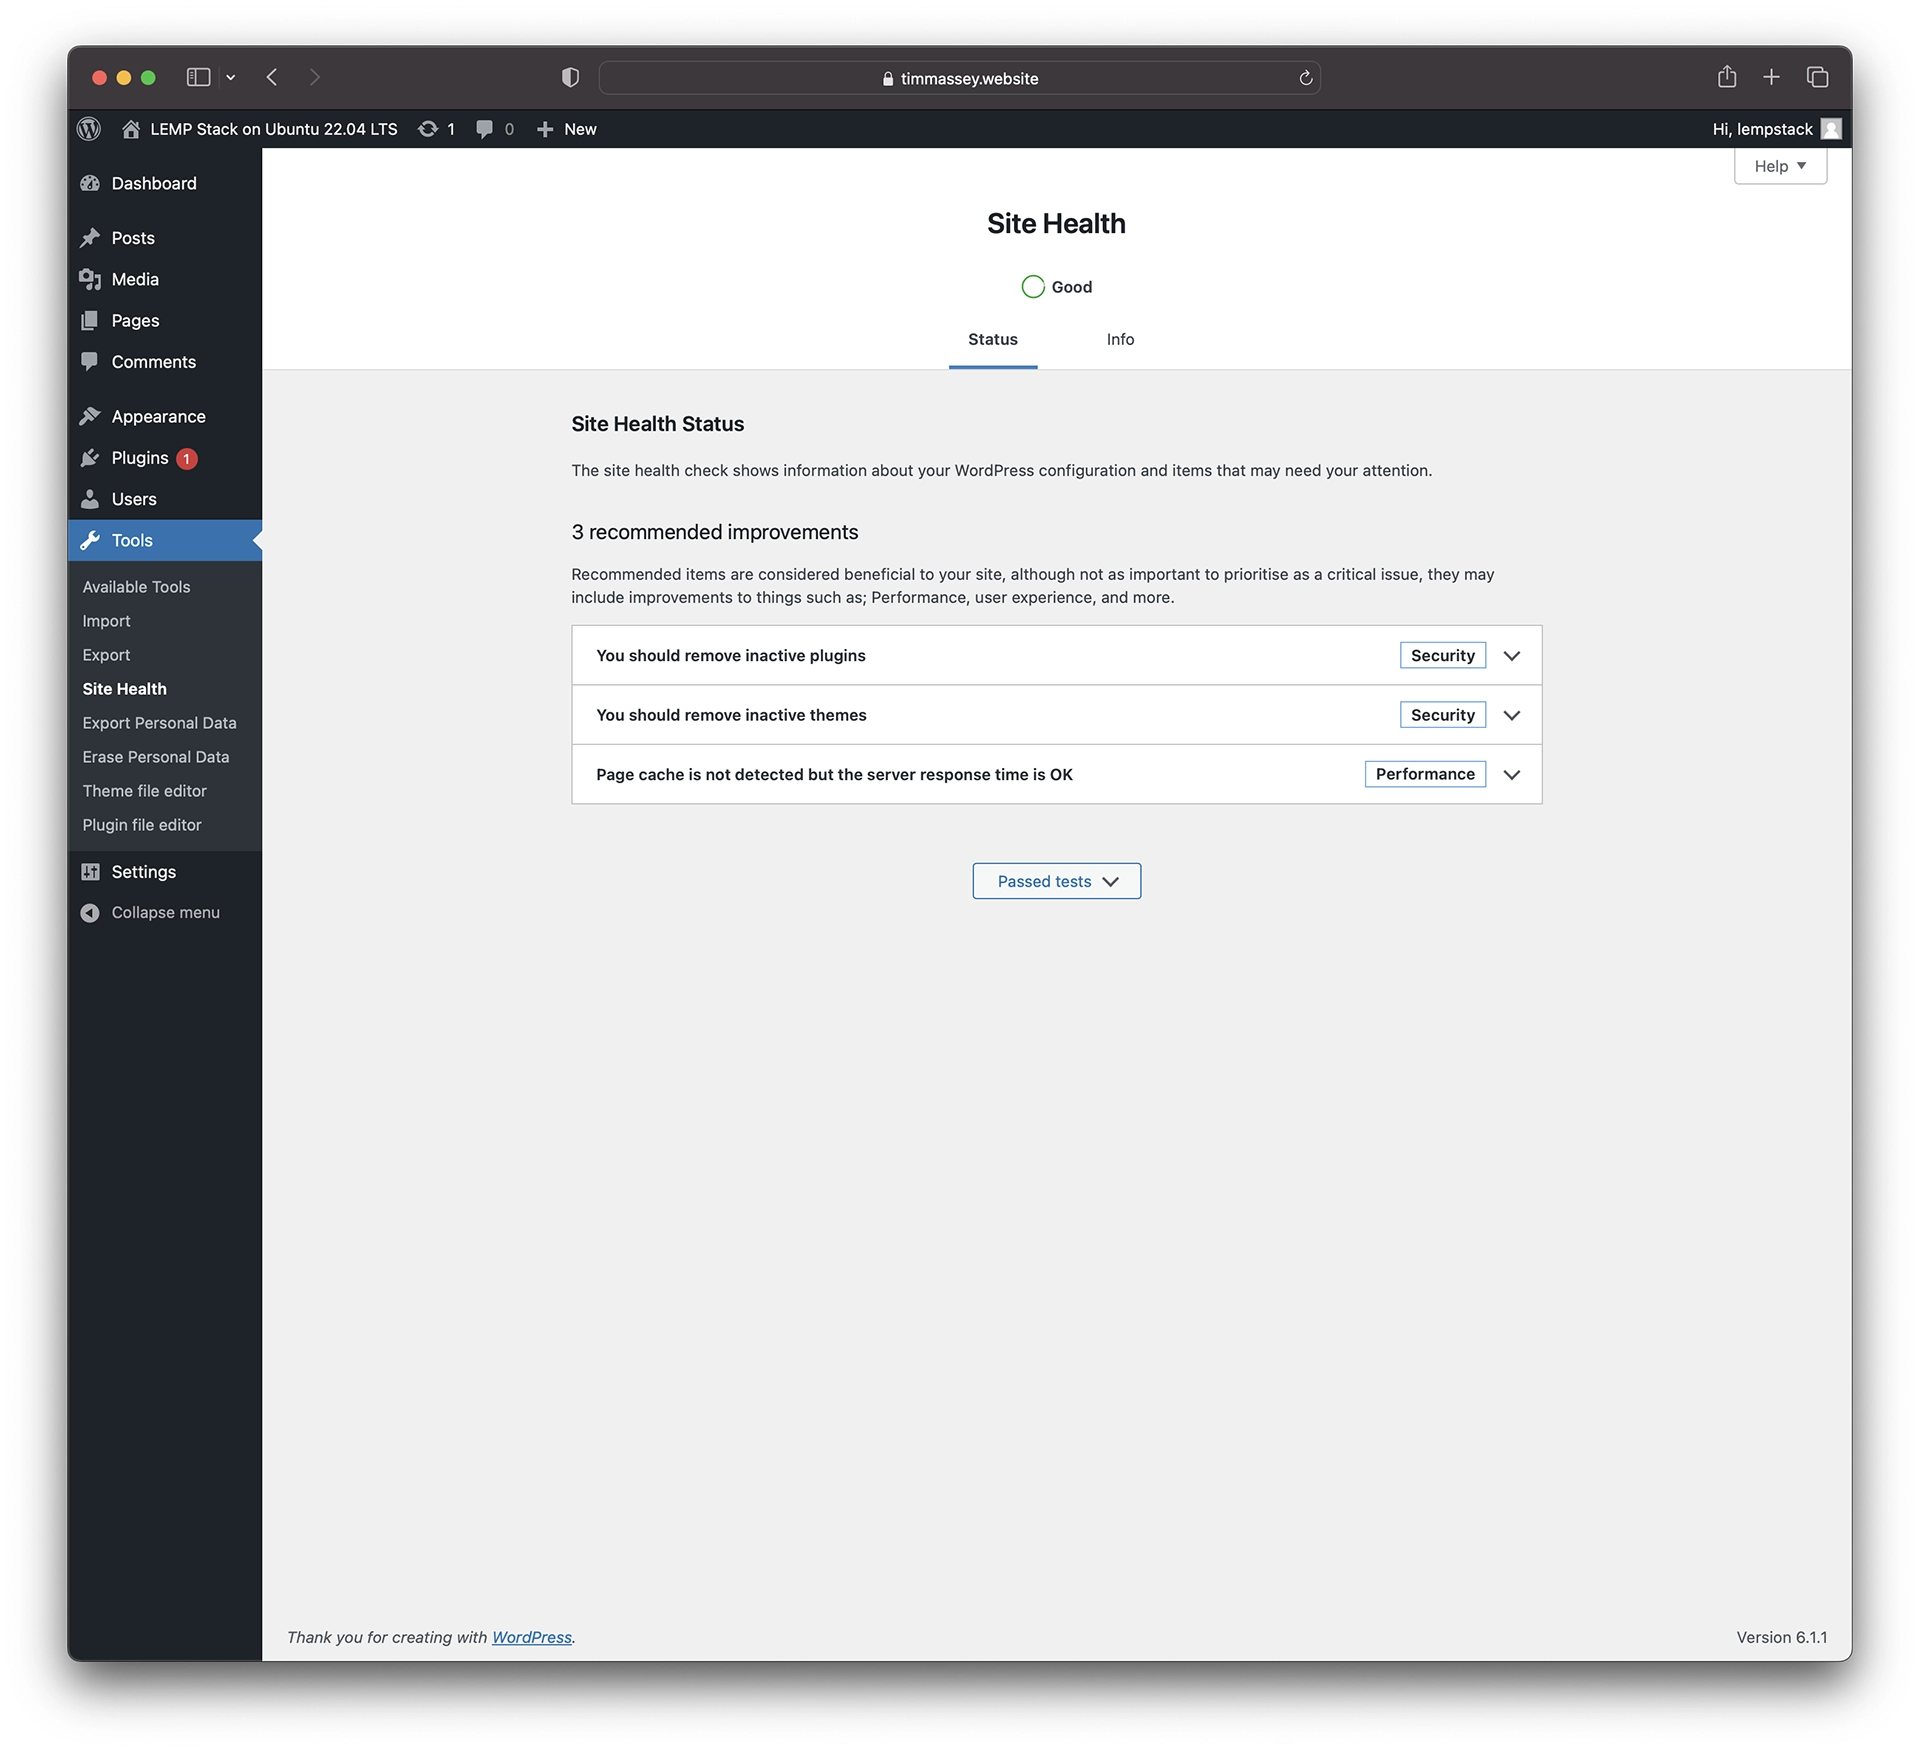
Task: Open the Import submenu item
Action: point(106,621)
